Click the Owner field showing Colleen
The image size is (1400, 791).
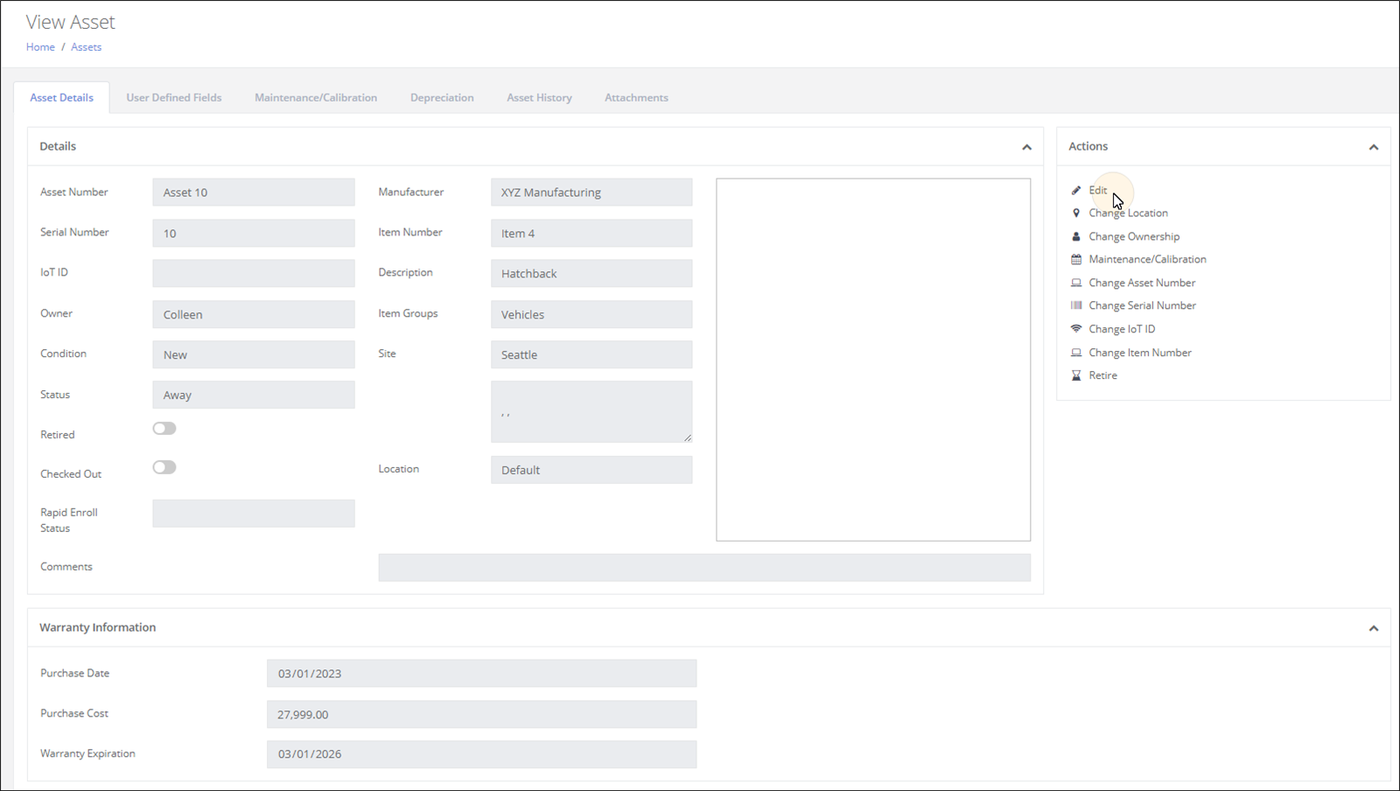[x=254, y=314]
